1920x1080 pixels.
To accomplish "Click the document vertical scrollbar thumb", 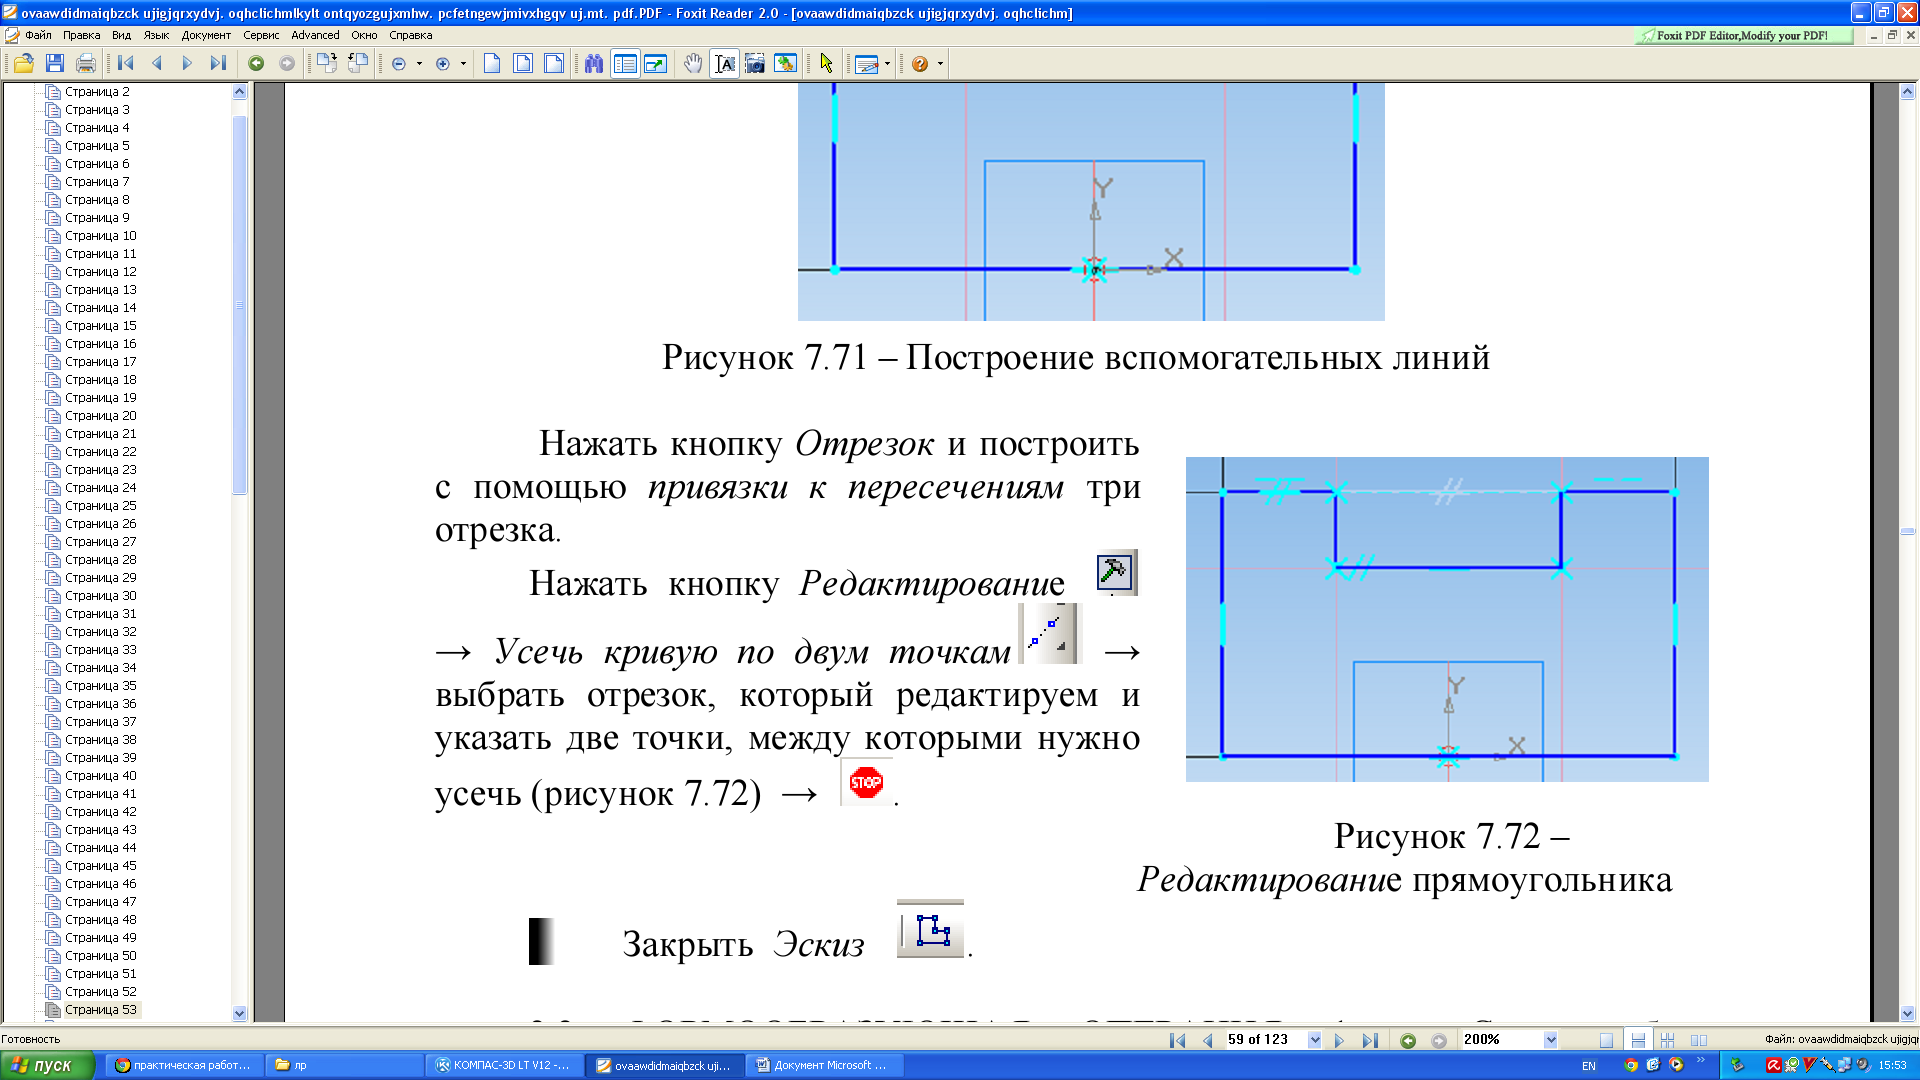I will (1907, 531).
